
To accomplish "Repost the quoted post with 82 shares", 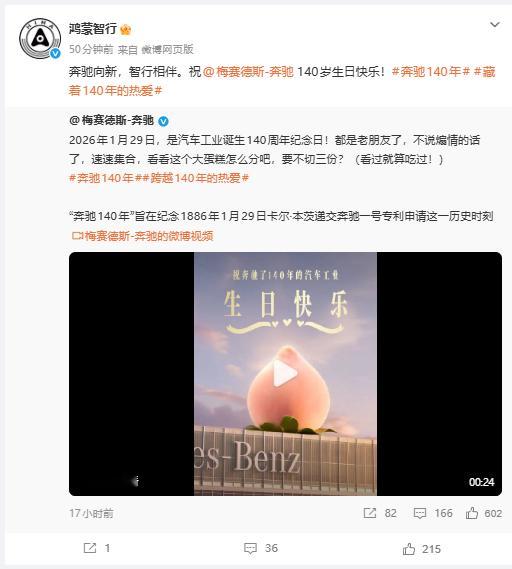I will (x=380, y=513).
